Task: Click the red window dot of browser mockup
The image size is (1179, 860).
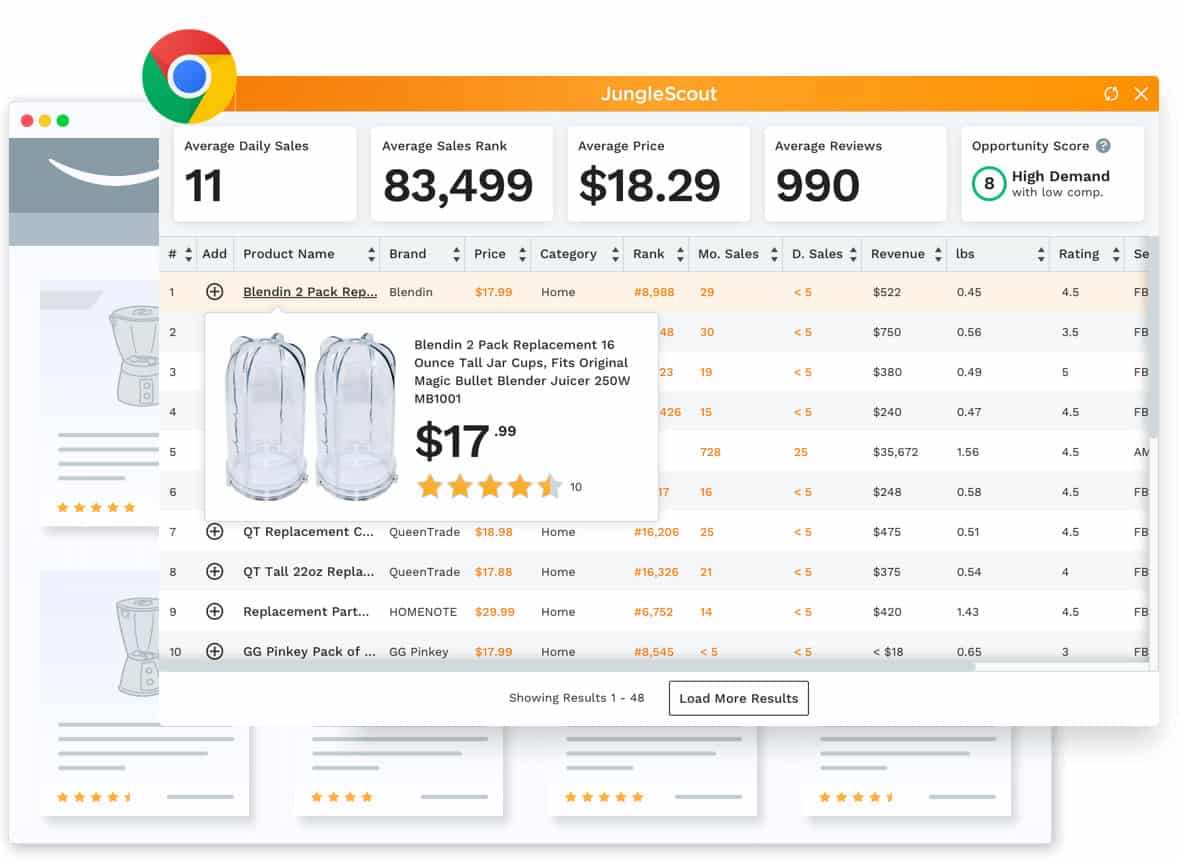Action: point(27,120)
